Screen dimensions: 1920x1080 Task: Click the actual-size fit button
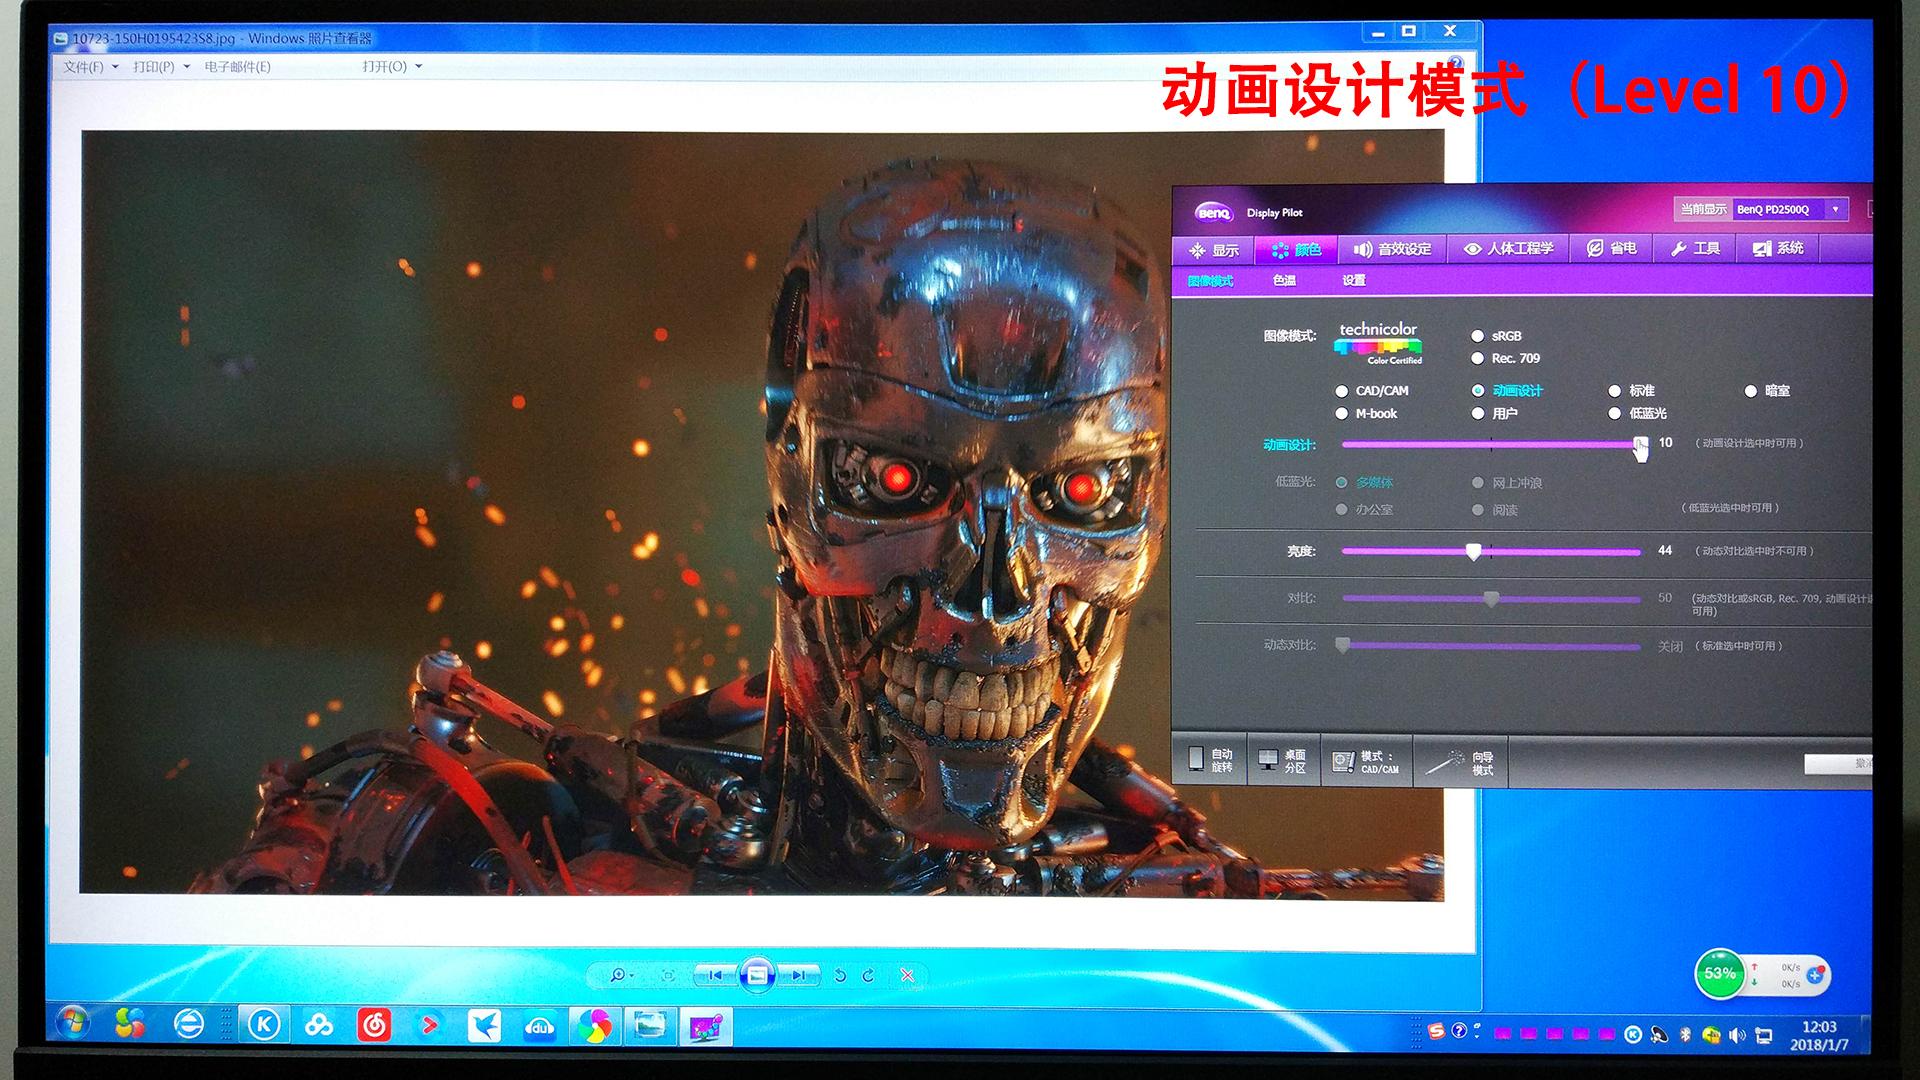(668, 975)
